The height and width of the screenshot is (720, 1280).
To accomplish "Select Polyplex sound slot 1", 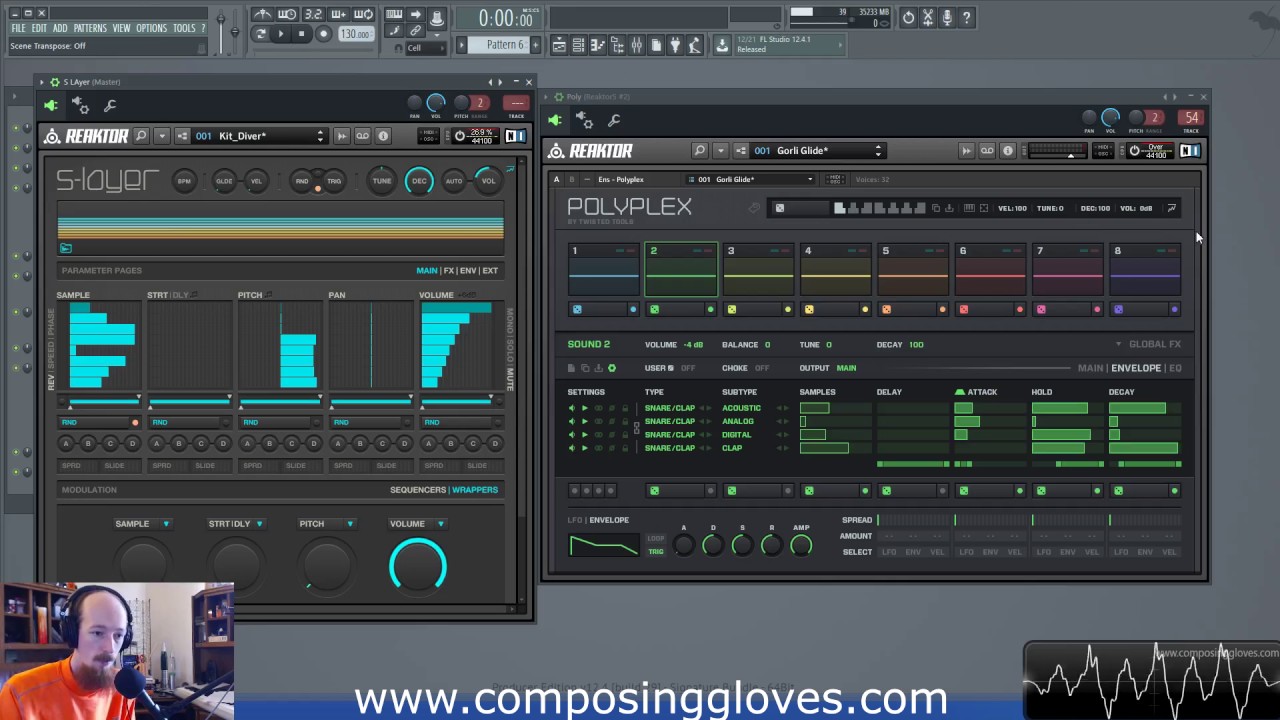I will point(604,269).
